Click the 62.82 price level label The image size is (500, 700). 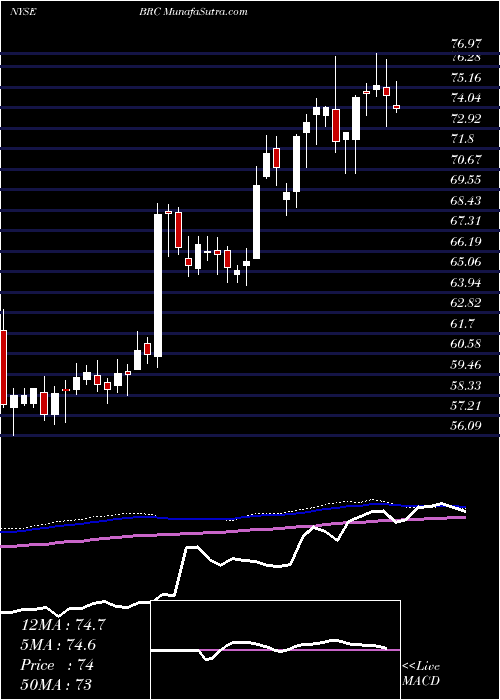pos(467,303)
